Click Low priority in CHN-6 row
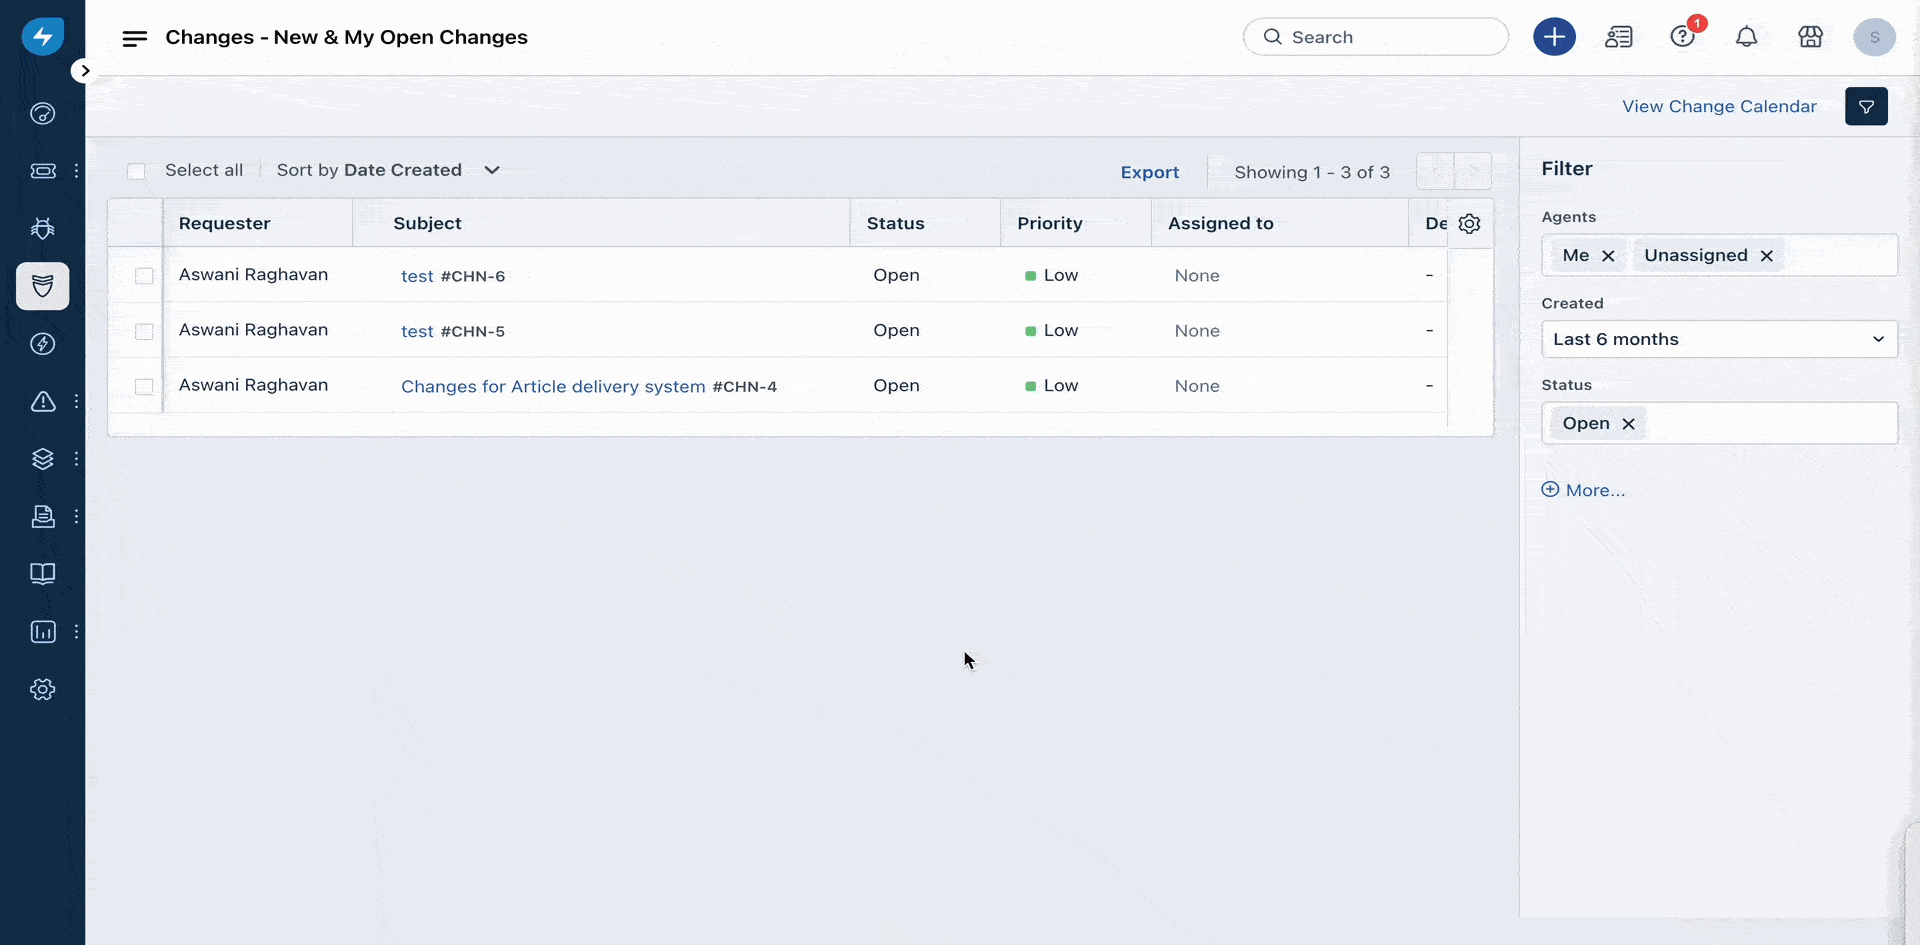This screenshot has width=1920, height=945. [x=1060, y=275]
